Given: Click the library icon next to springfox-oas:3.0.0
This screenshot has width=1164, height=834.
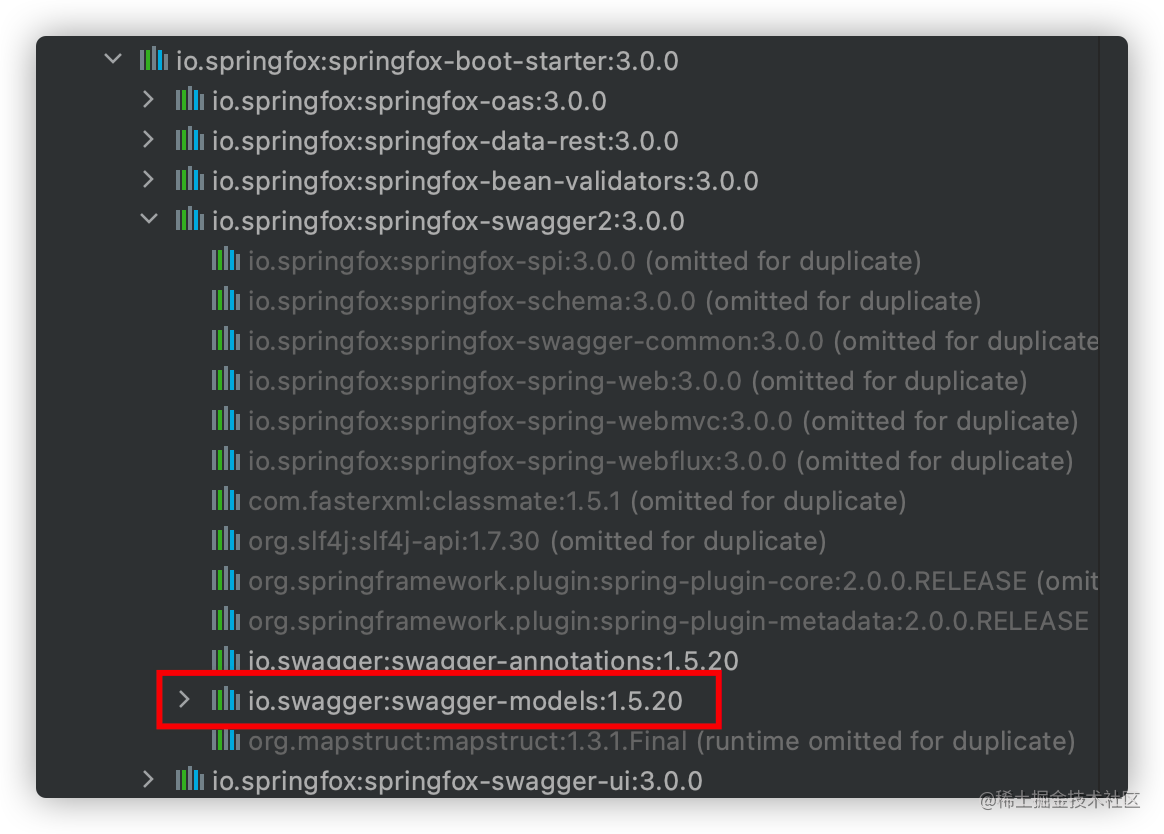Looking at the screenshot, I should 189,100.
